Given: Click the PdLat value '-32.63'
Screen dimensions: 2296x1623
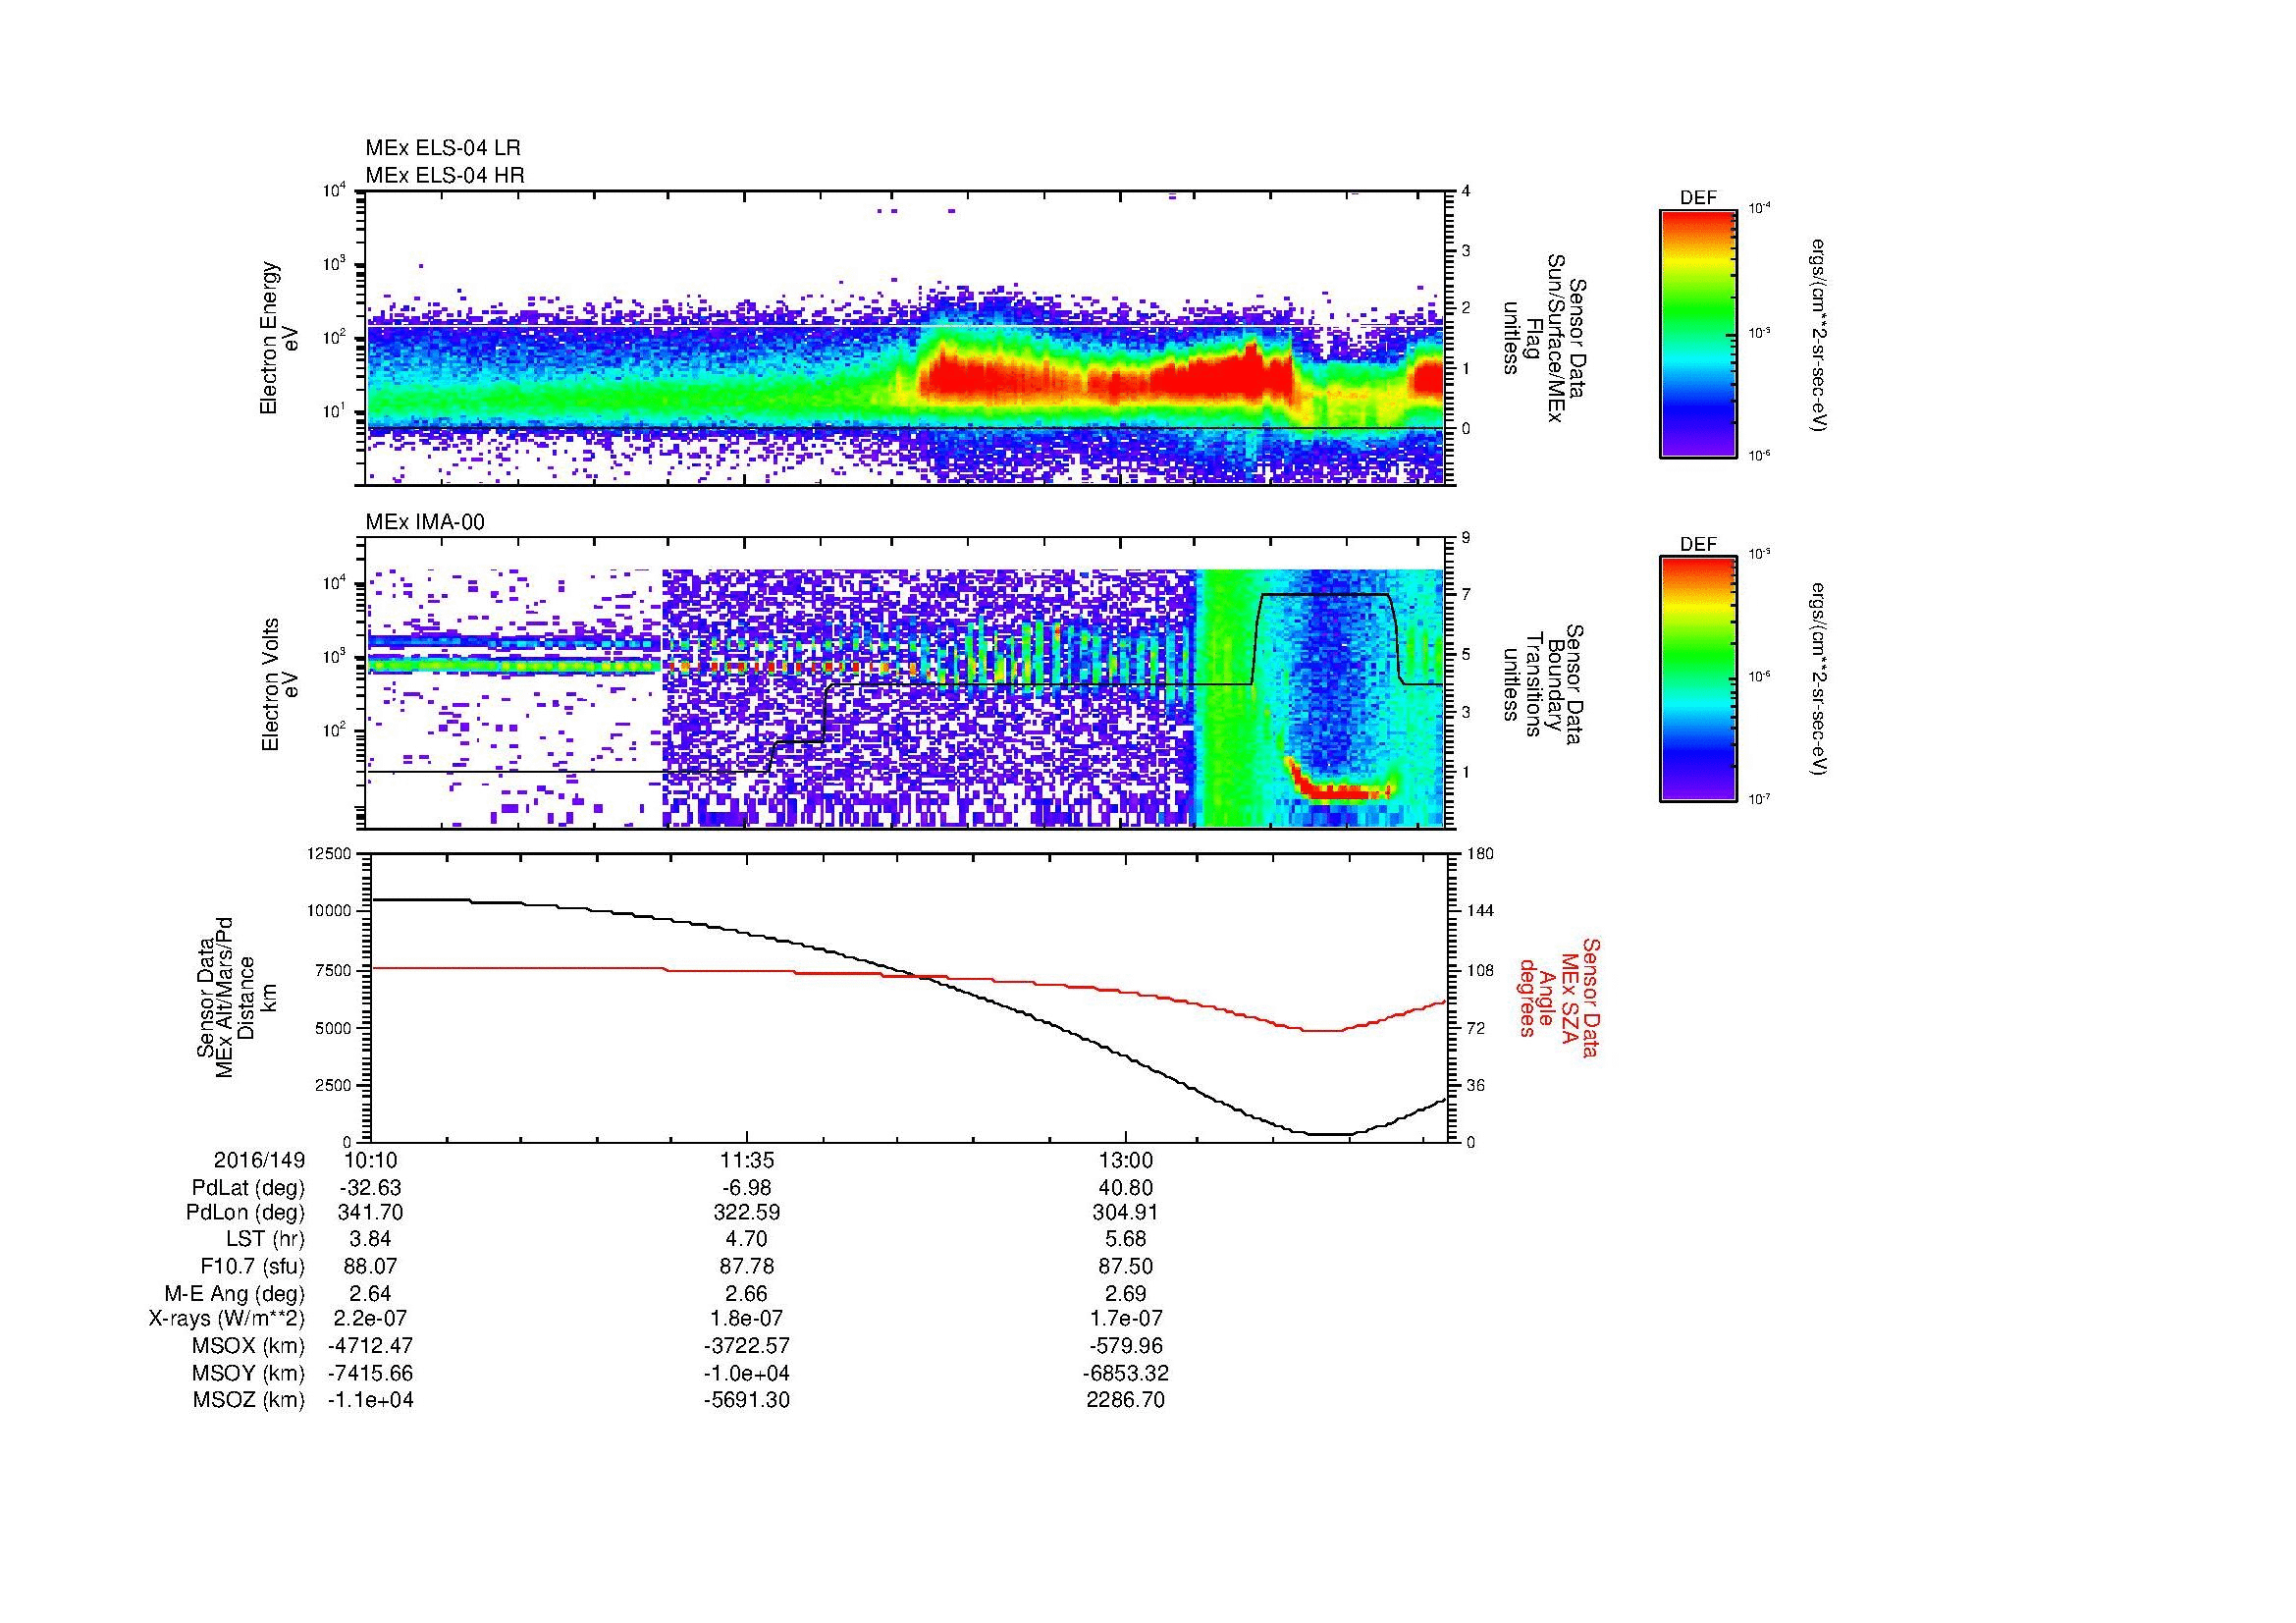Looking at the screenshot, I should (371, 1188).
